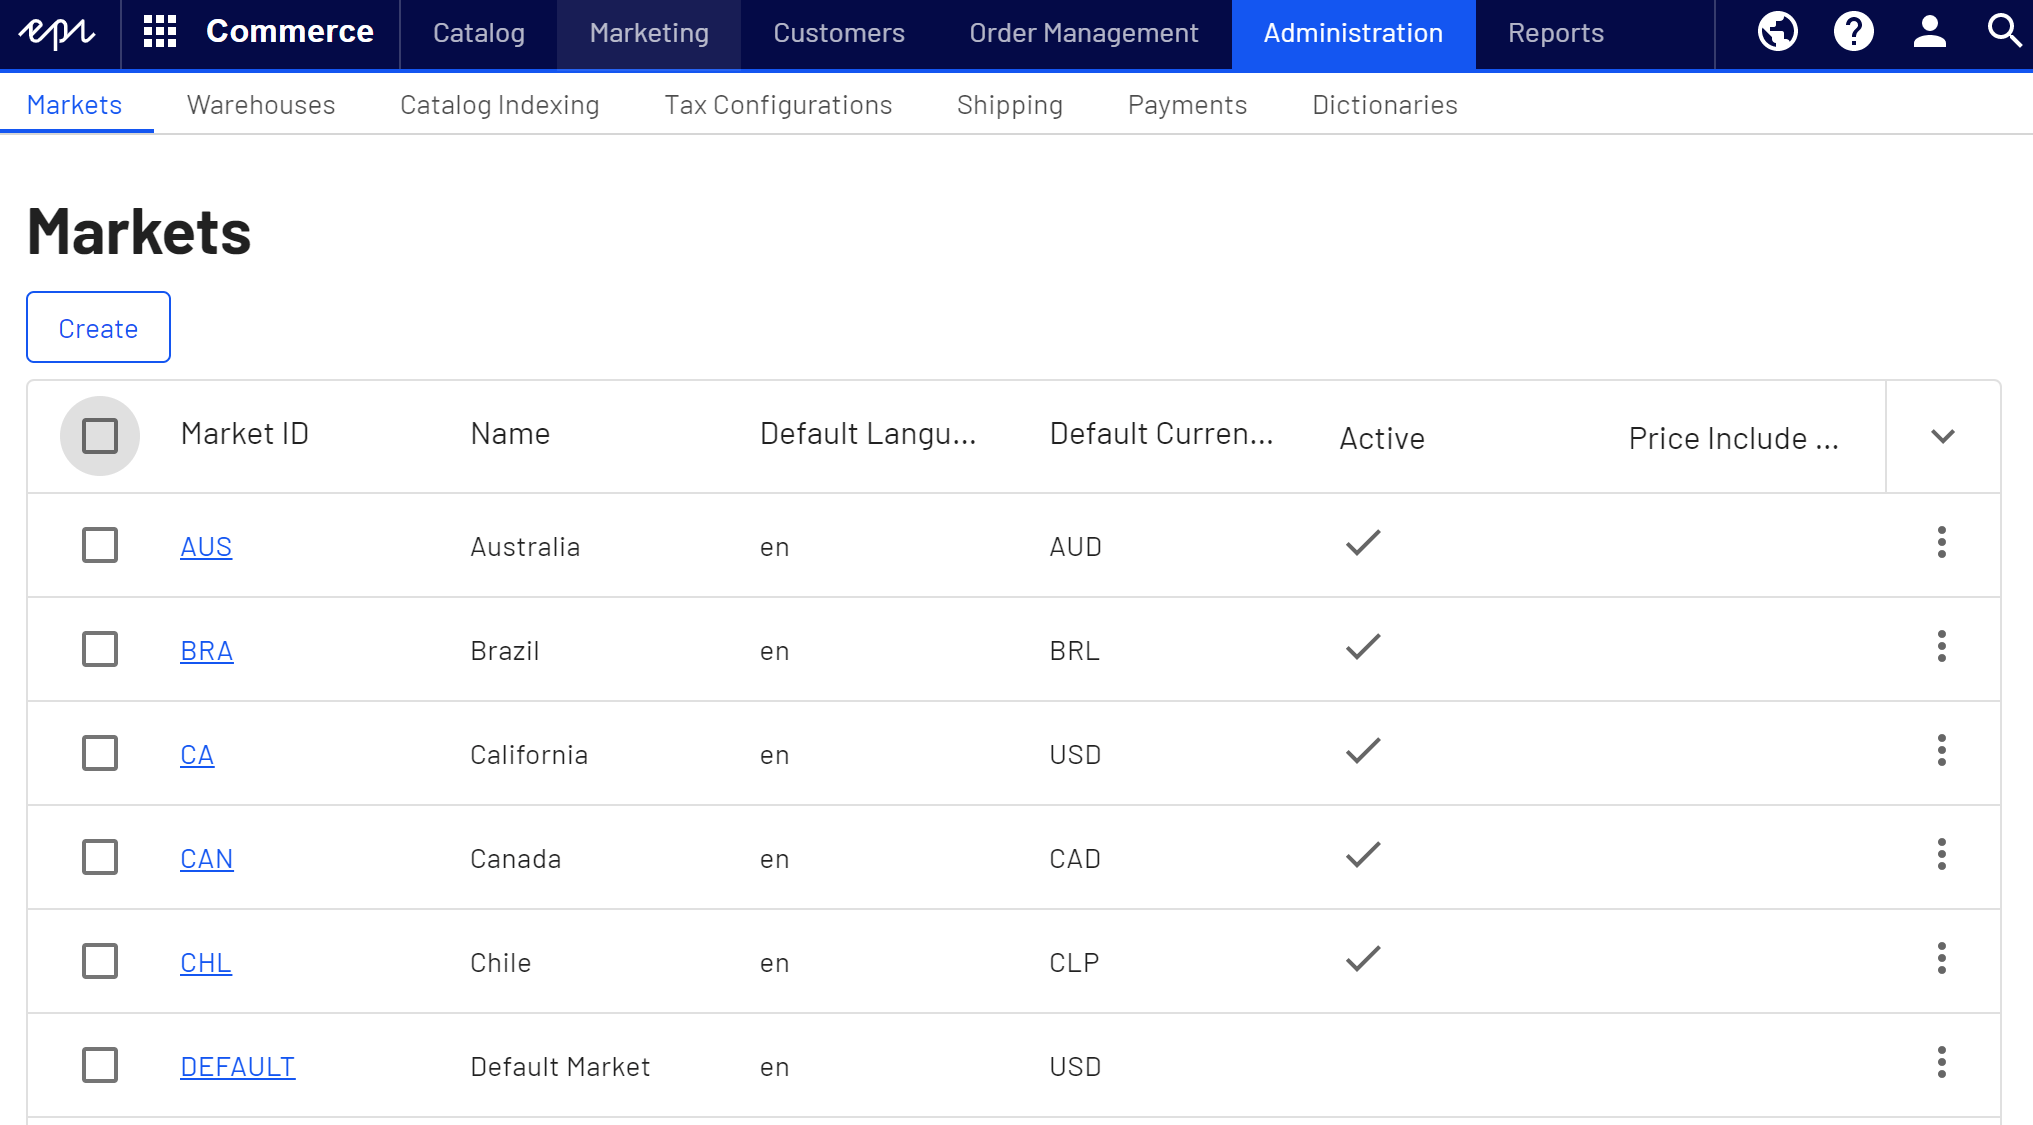Select the Chile row checkbox
Image resolution: width=2033 pixels, height=1125 pixels.
(100, 961)
